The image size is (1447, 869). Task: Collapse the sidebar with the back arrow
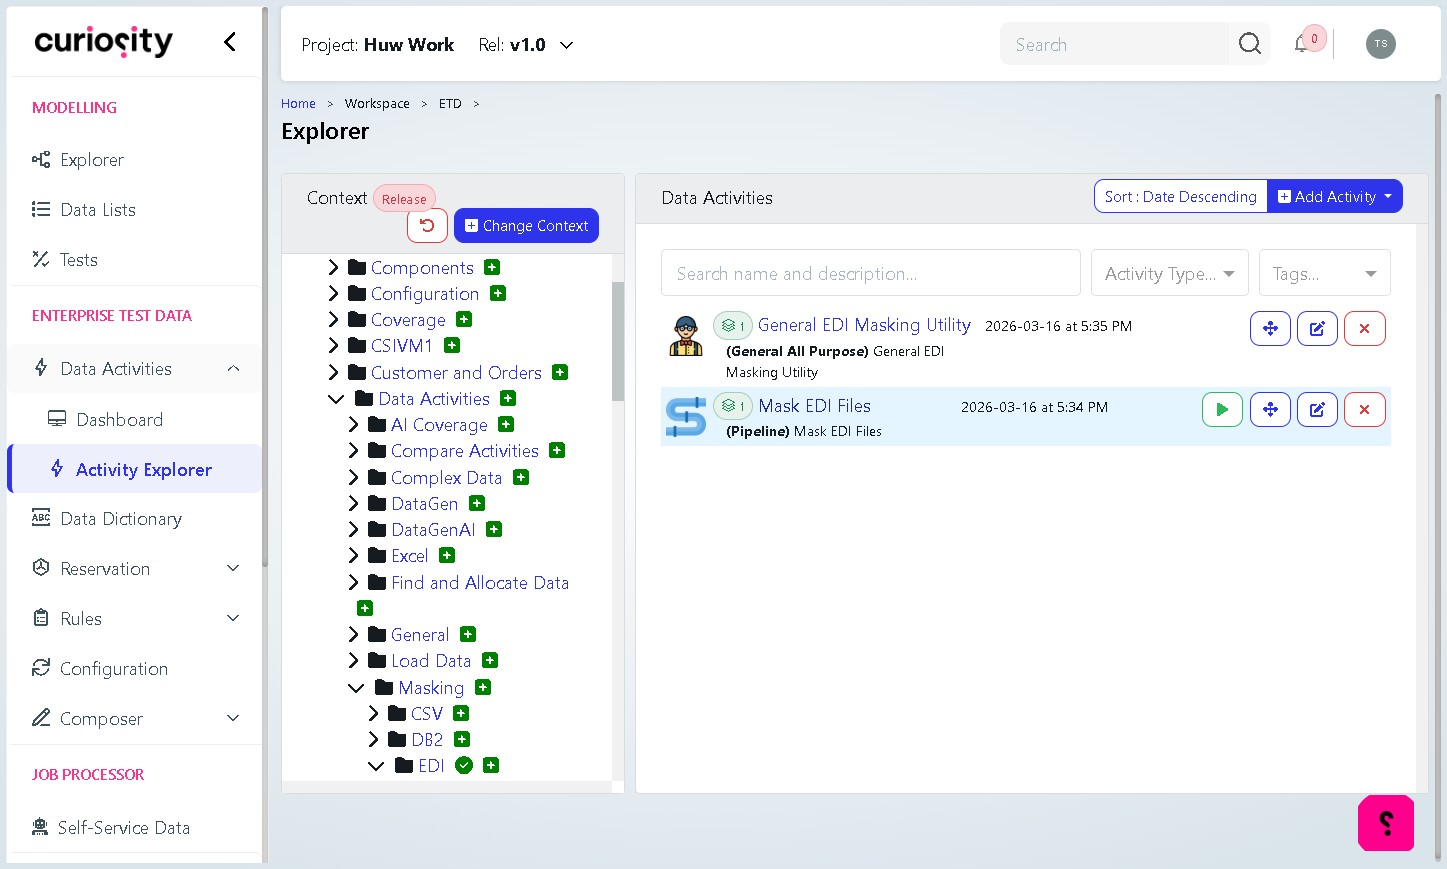230,41
